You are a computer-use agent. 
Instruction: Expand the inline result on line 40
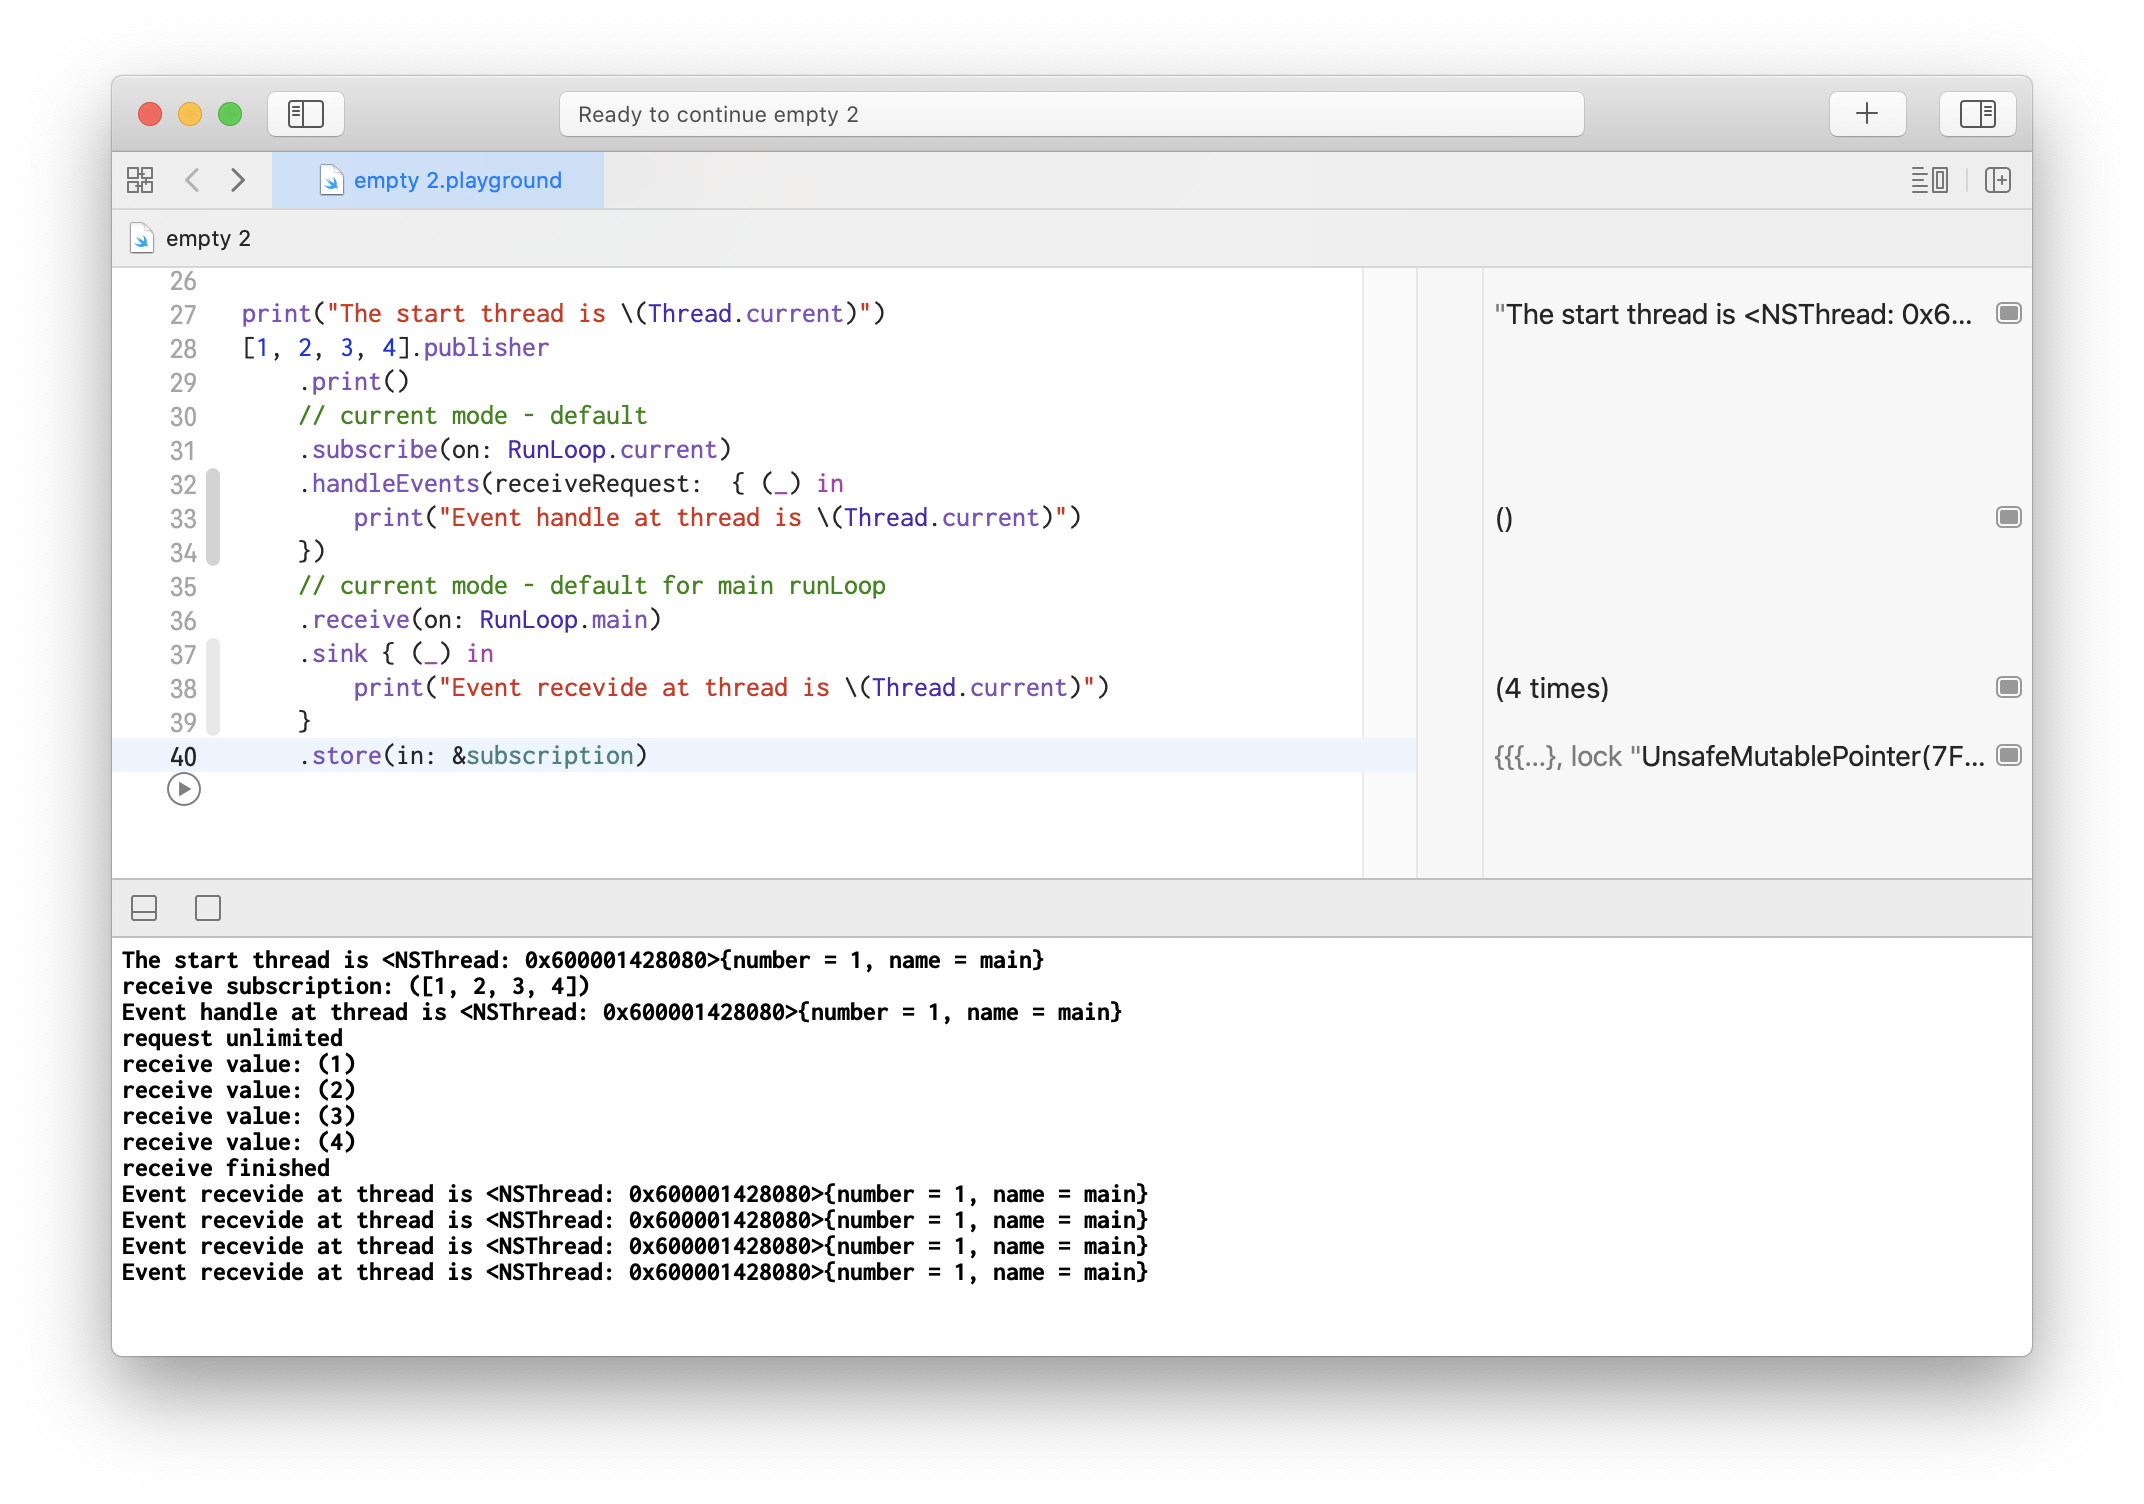click(x=2009, y=754)
